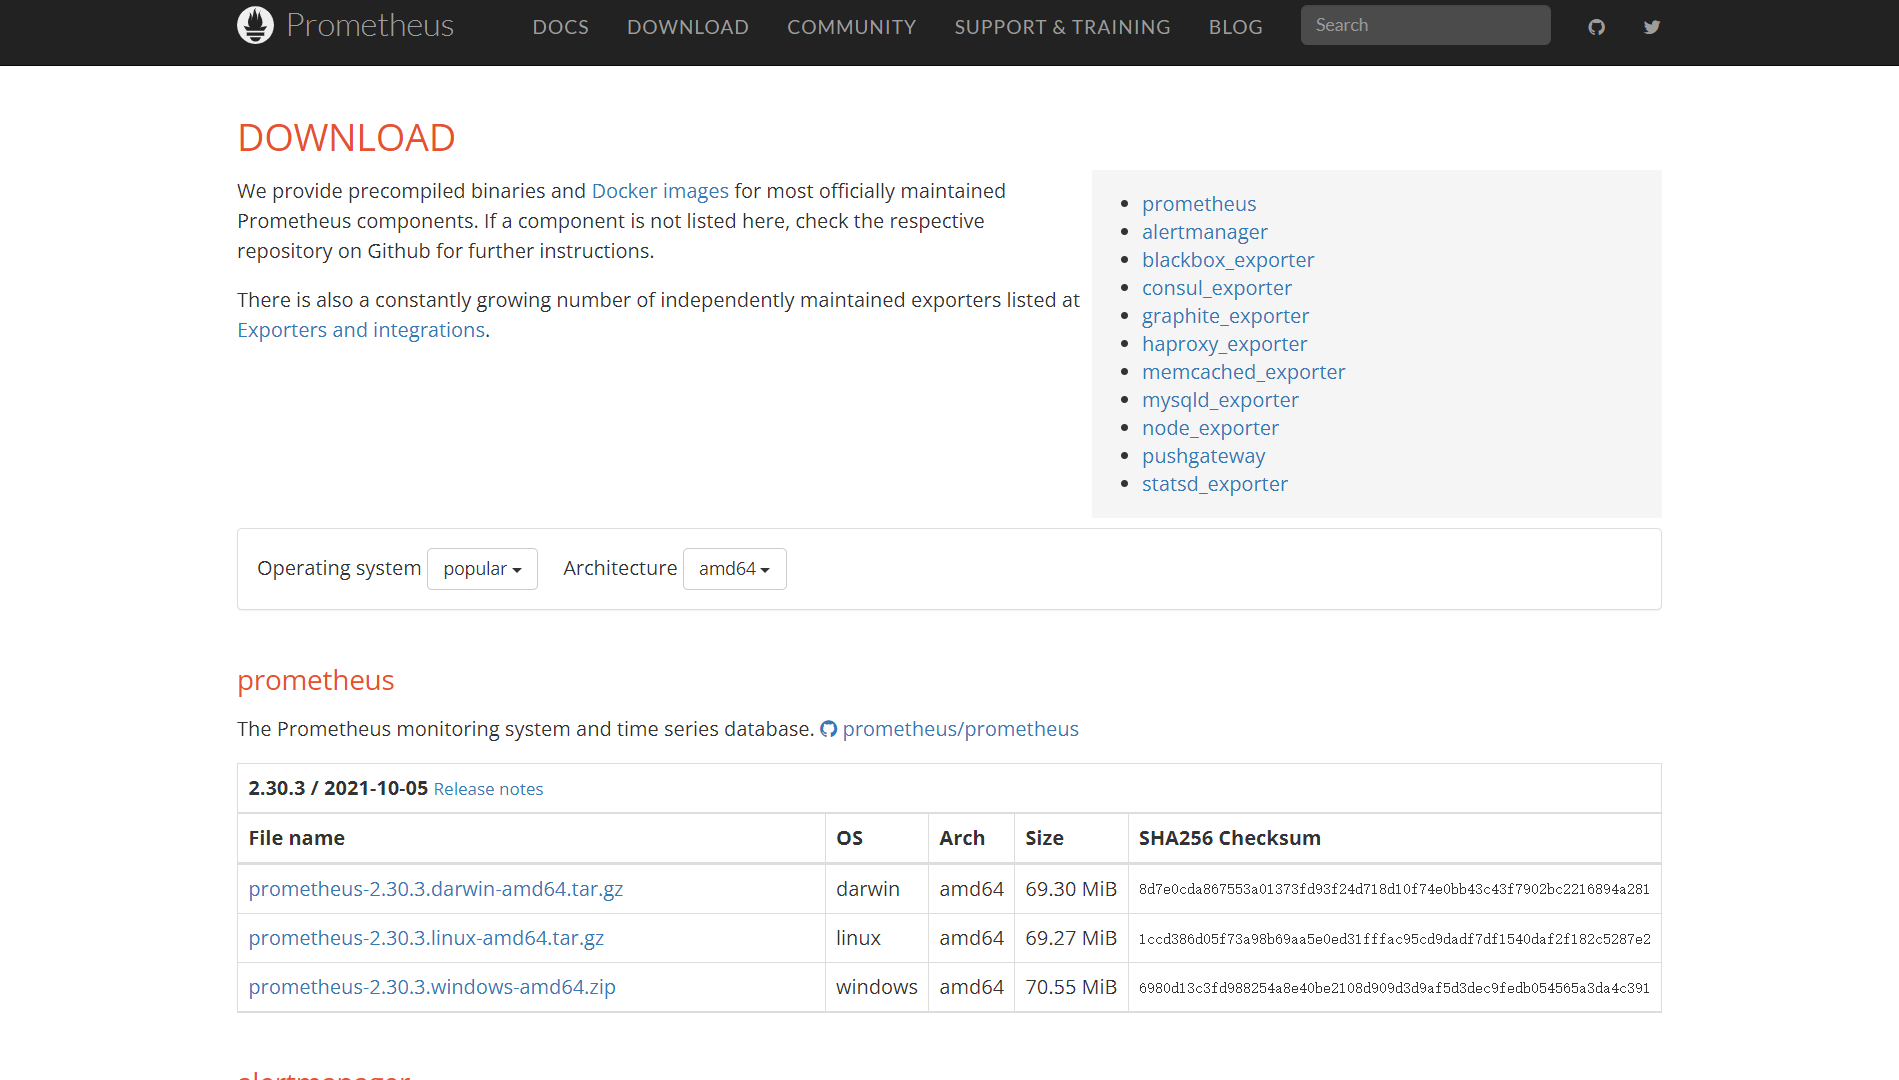
Task: Open SUPPORT & TRAINING page
Action: point(1062,27)
